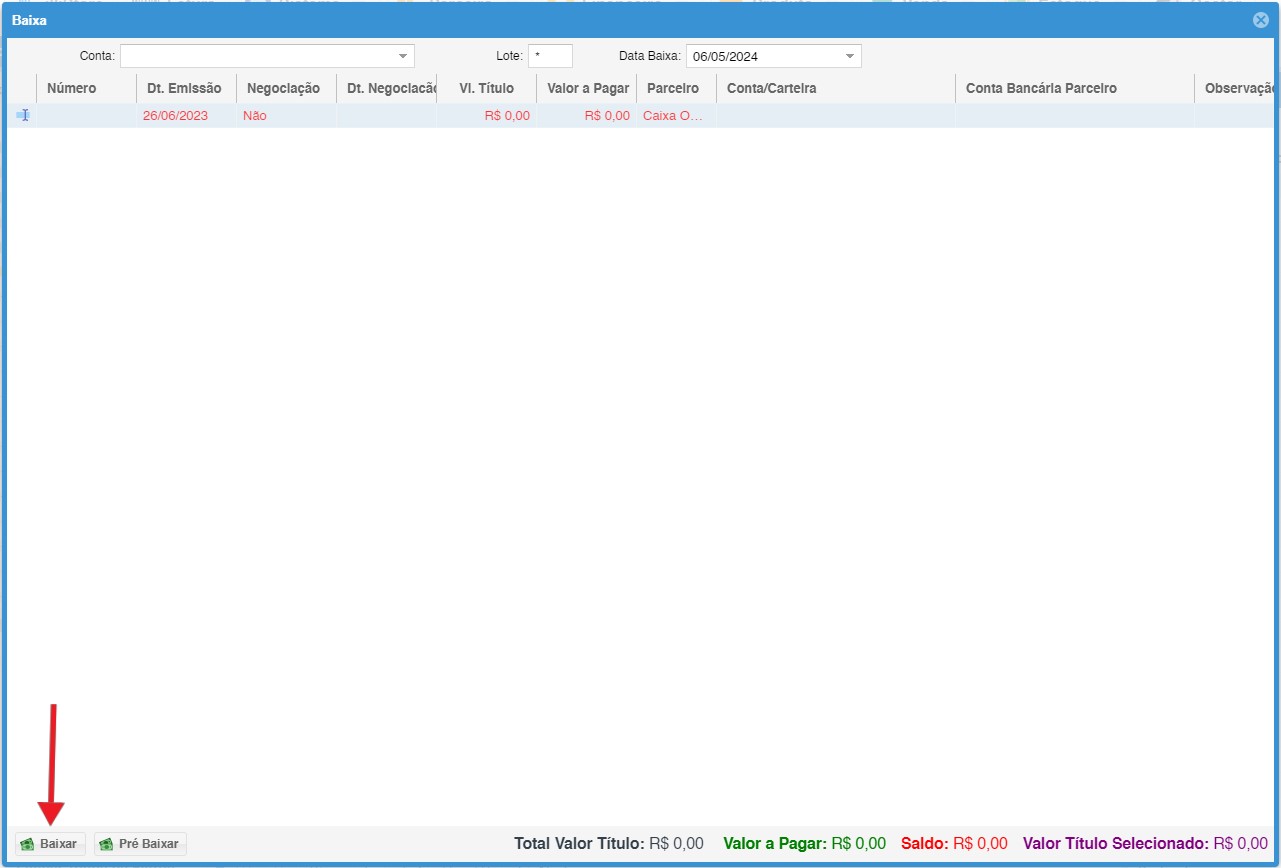Close the Baixa dialog window

tap(1260, 20)
